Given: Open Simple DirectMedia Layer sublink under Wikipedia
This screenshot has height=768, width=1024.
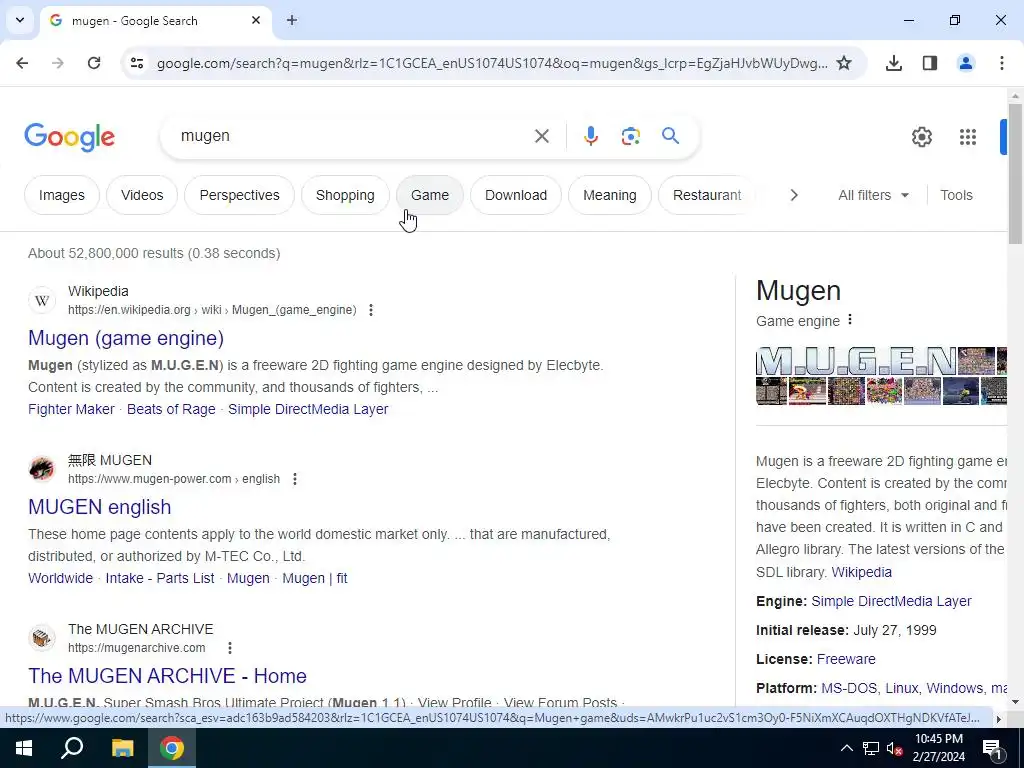Looking at the screenshot, I should click(x=308, y=409).
